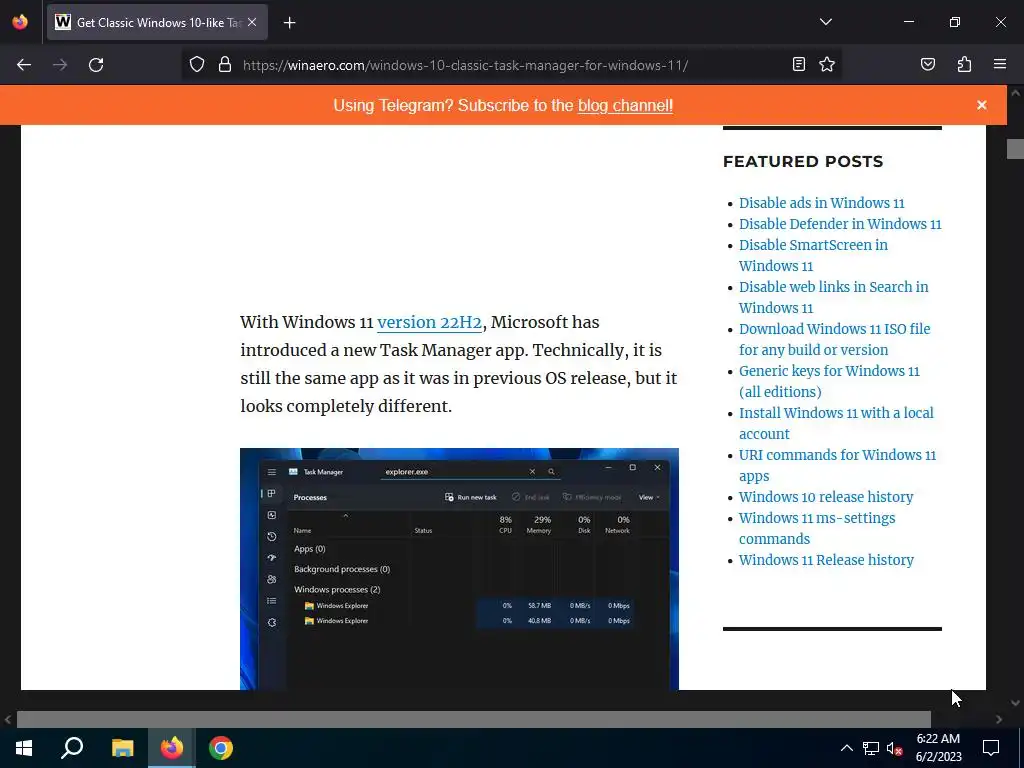Open Disable SmartScreen in Windows 11 post
Image resolution: width=1024 pixels, height=768 pixels.
[813, 255]
